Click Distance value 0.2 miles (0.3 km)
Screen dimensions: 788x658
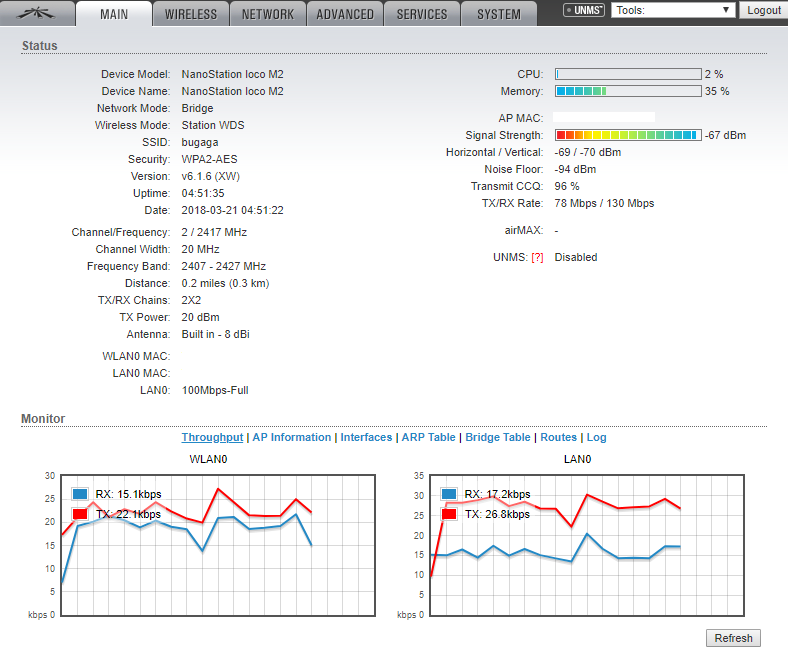point(225,284)
